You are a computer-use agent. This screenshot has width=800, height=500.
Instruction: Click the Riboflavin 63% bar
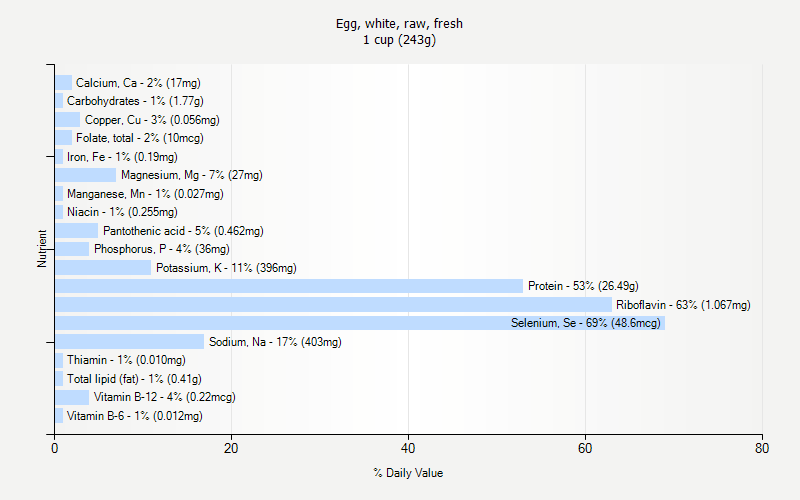click(333, 305)
